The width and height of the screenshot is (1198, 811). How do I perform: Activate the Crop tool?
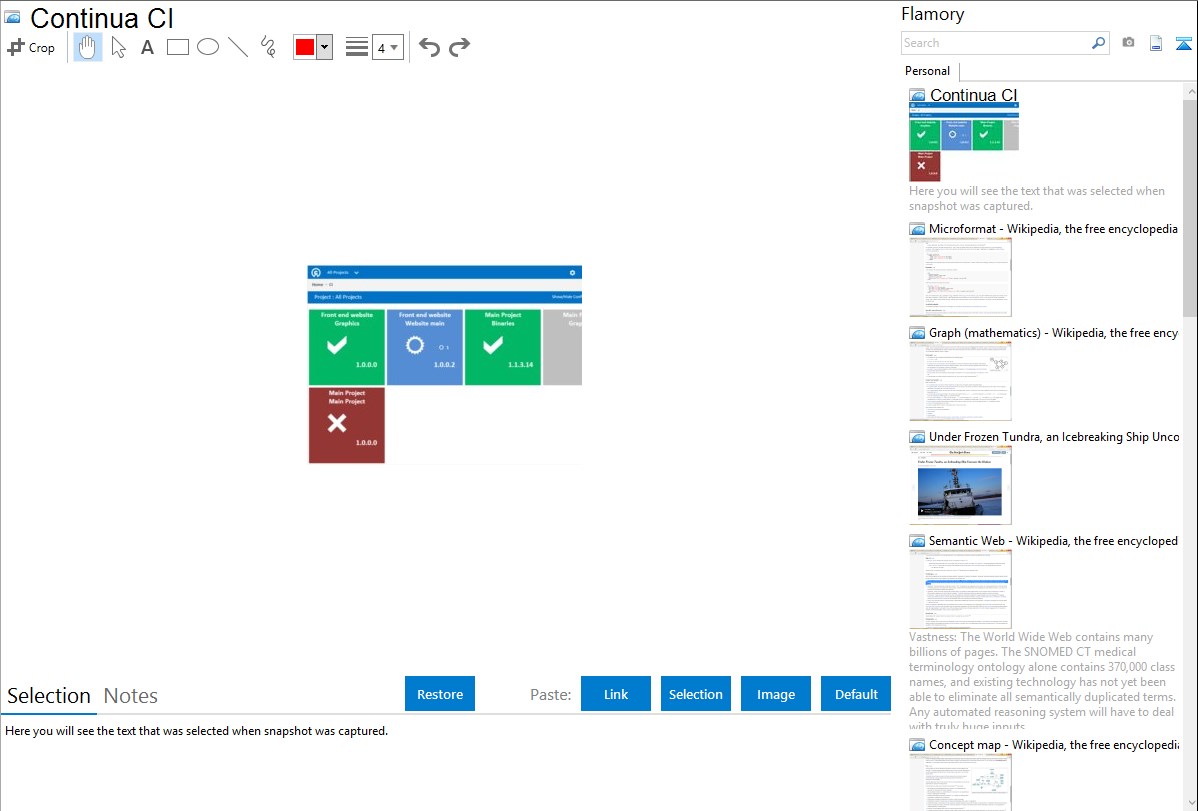pyautogui.click(x=31, y=47)
